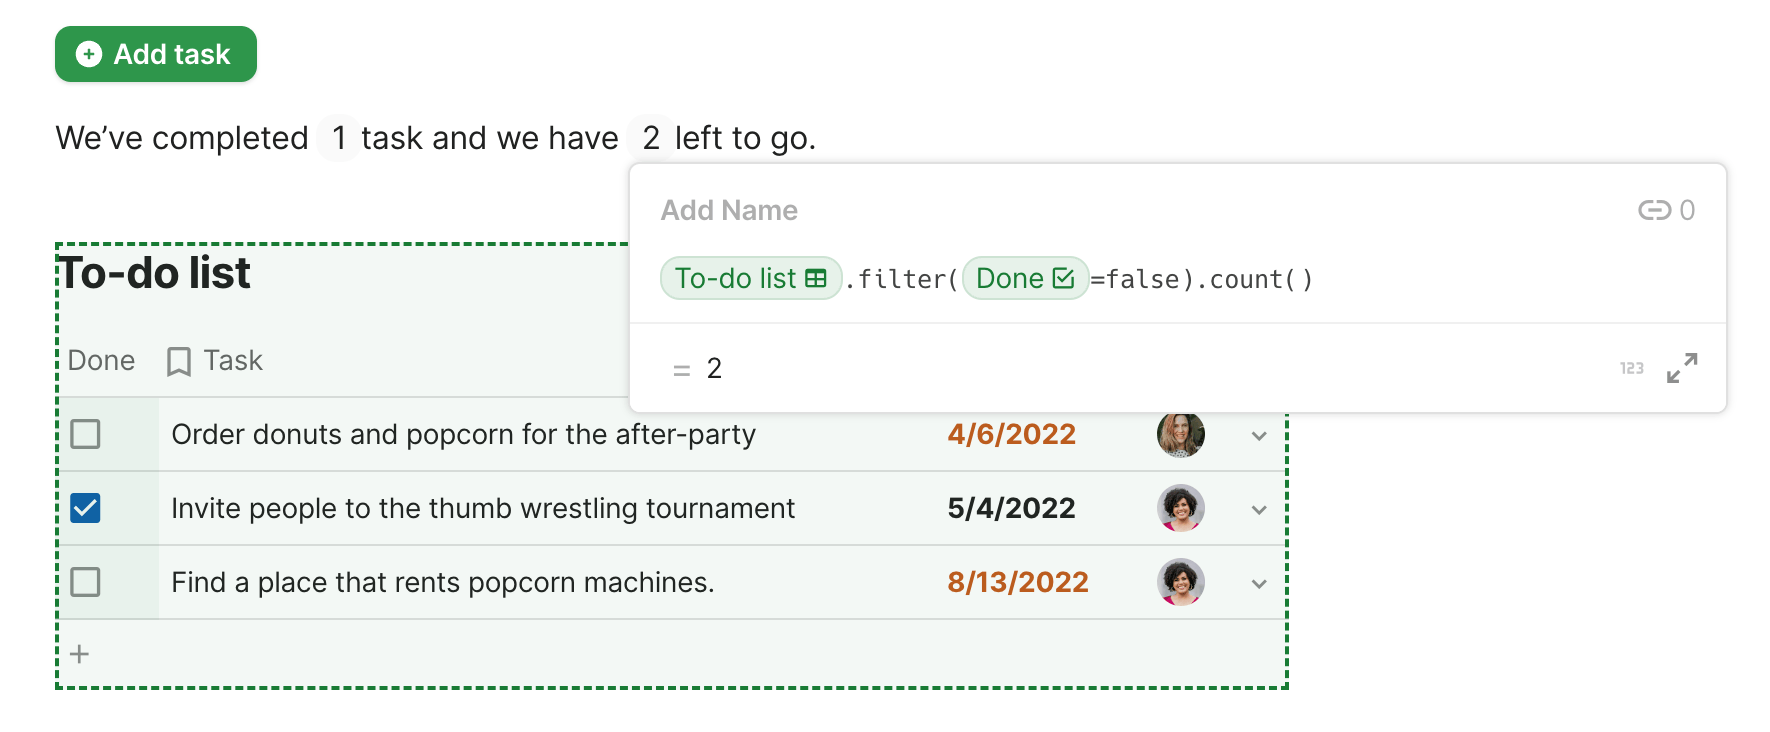Uncheck the thumb wrestling tournament task
Screen dimensions: 1770x732
[x=86, y=508]
